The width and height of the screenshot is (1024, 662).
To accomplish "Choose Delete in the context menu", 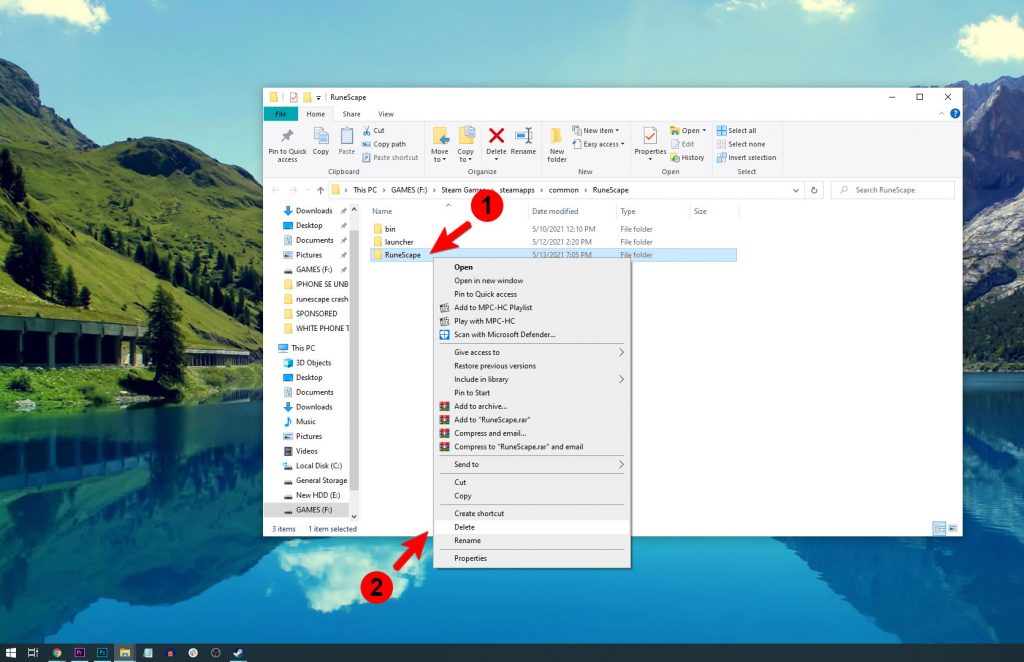I will coord(532,527).
